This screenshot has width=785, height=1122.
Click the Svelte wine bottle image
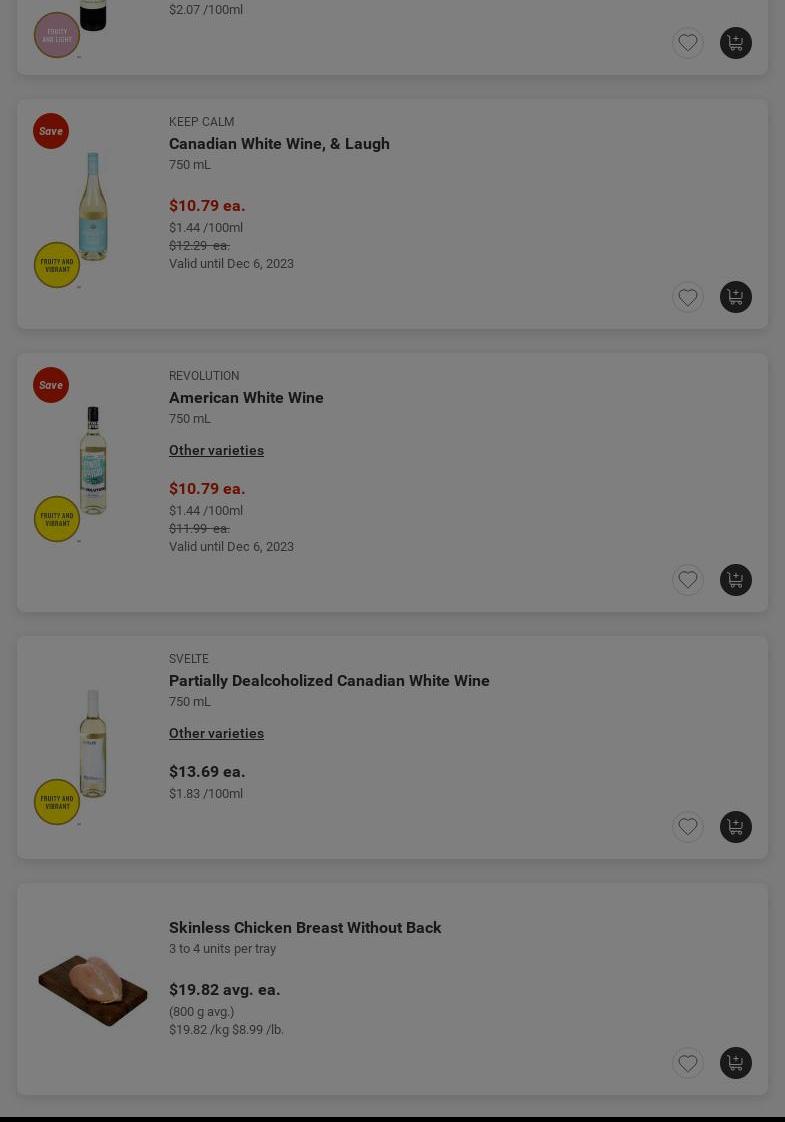click(x=93, y=743)
